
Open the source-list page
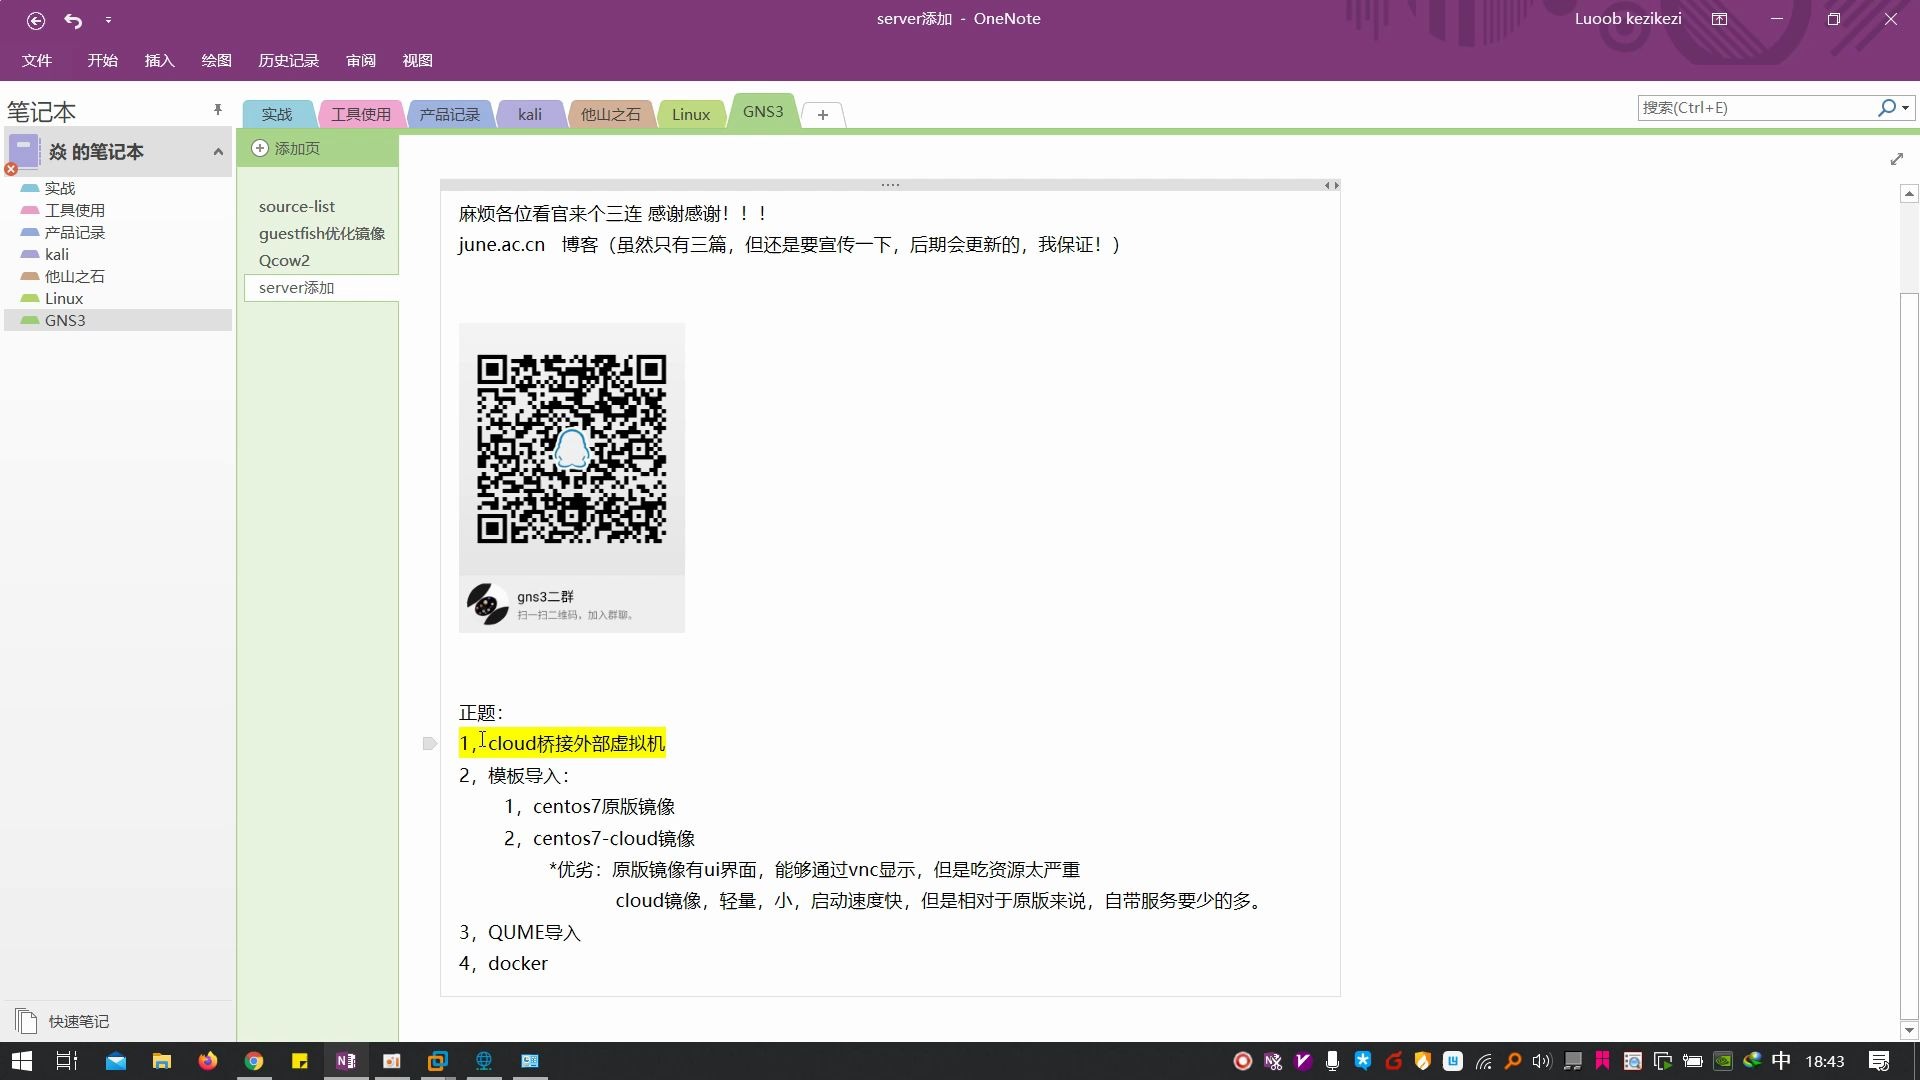point(297,206)
